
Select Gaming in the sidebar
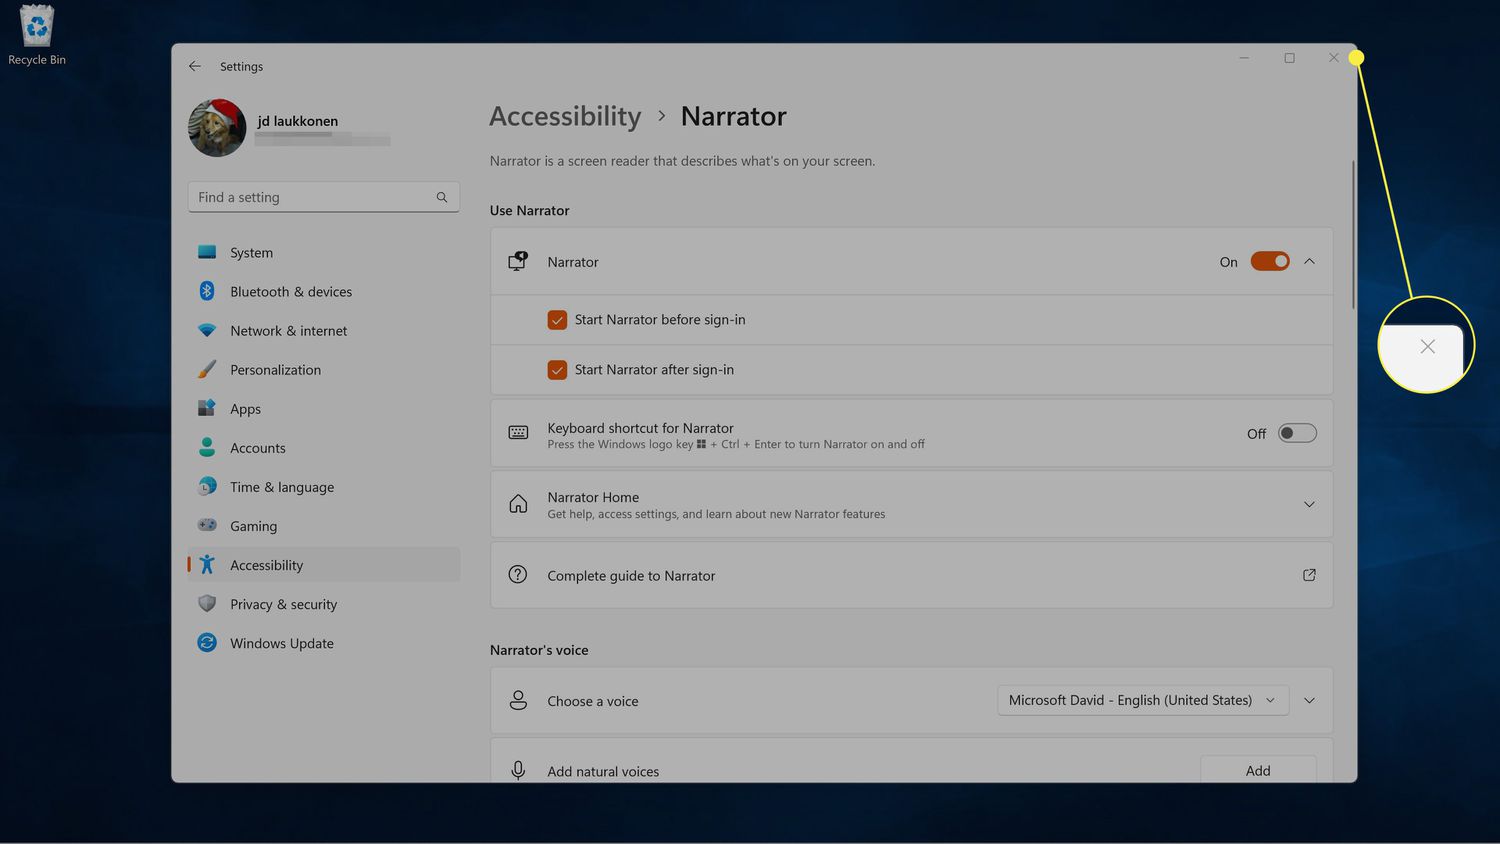[x=324, y=526]
